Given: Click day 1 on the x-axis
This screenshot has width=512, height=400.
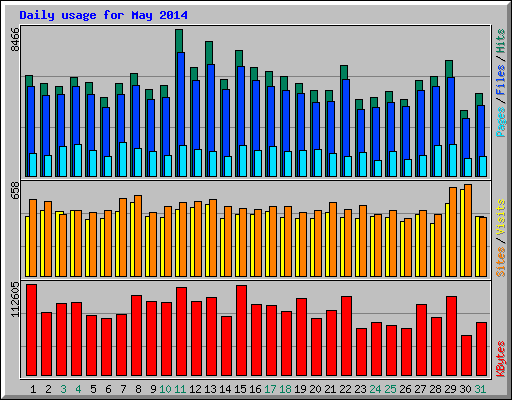Looking at the screenshot, I should click(x=33, y=389).
